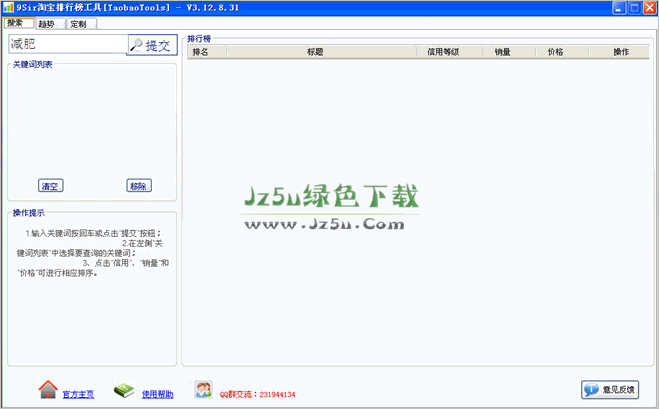
Task: Open 意见反馈 feedback button
Action: 610,390
